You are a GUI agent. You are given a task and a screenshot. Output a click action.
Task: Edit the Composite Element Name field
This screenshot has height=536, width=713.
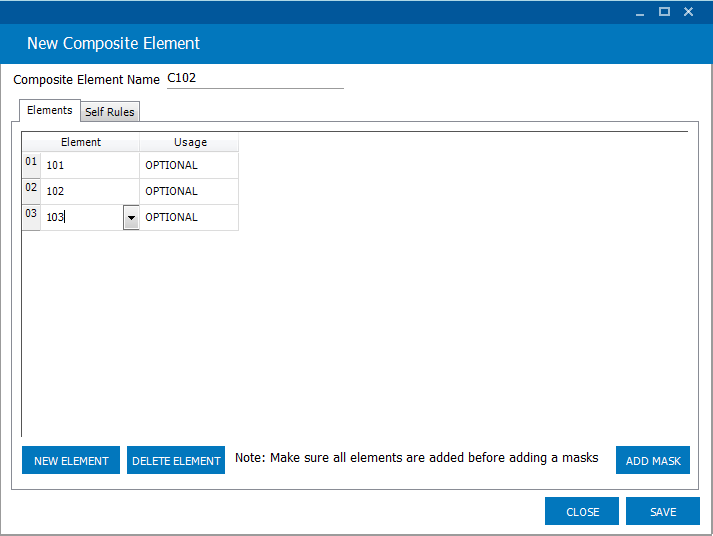pos(255,79)
